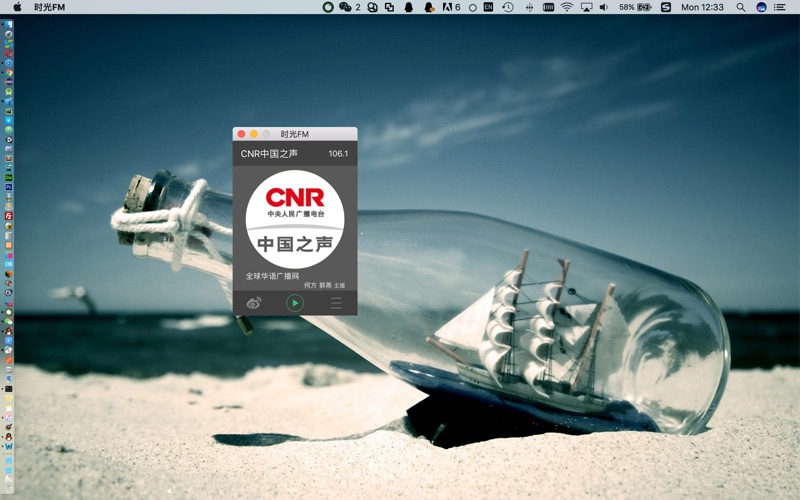Screen dimensions: 800x500
Task: Open Spotlight search magnifier
Action: (741, 7)
